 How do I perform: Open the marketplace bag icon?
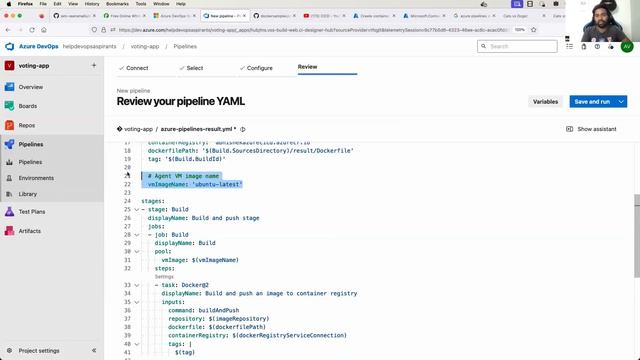(x=584, y=47)
